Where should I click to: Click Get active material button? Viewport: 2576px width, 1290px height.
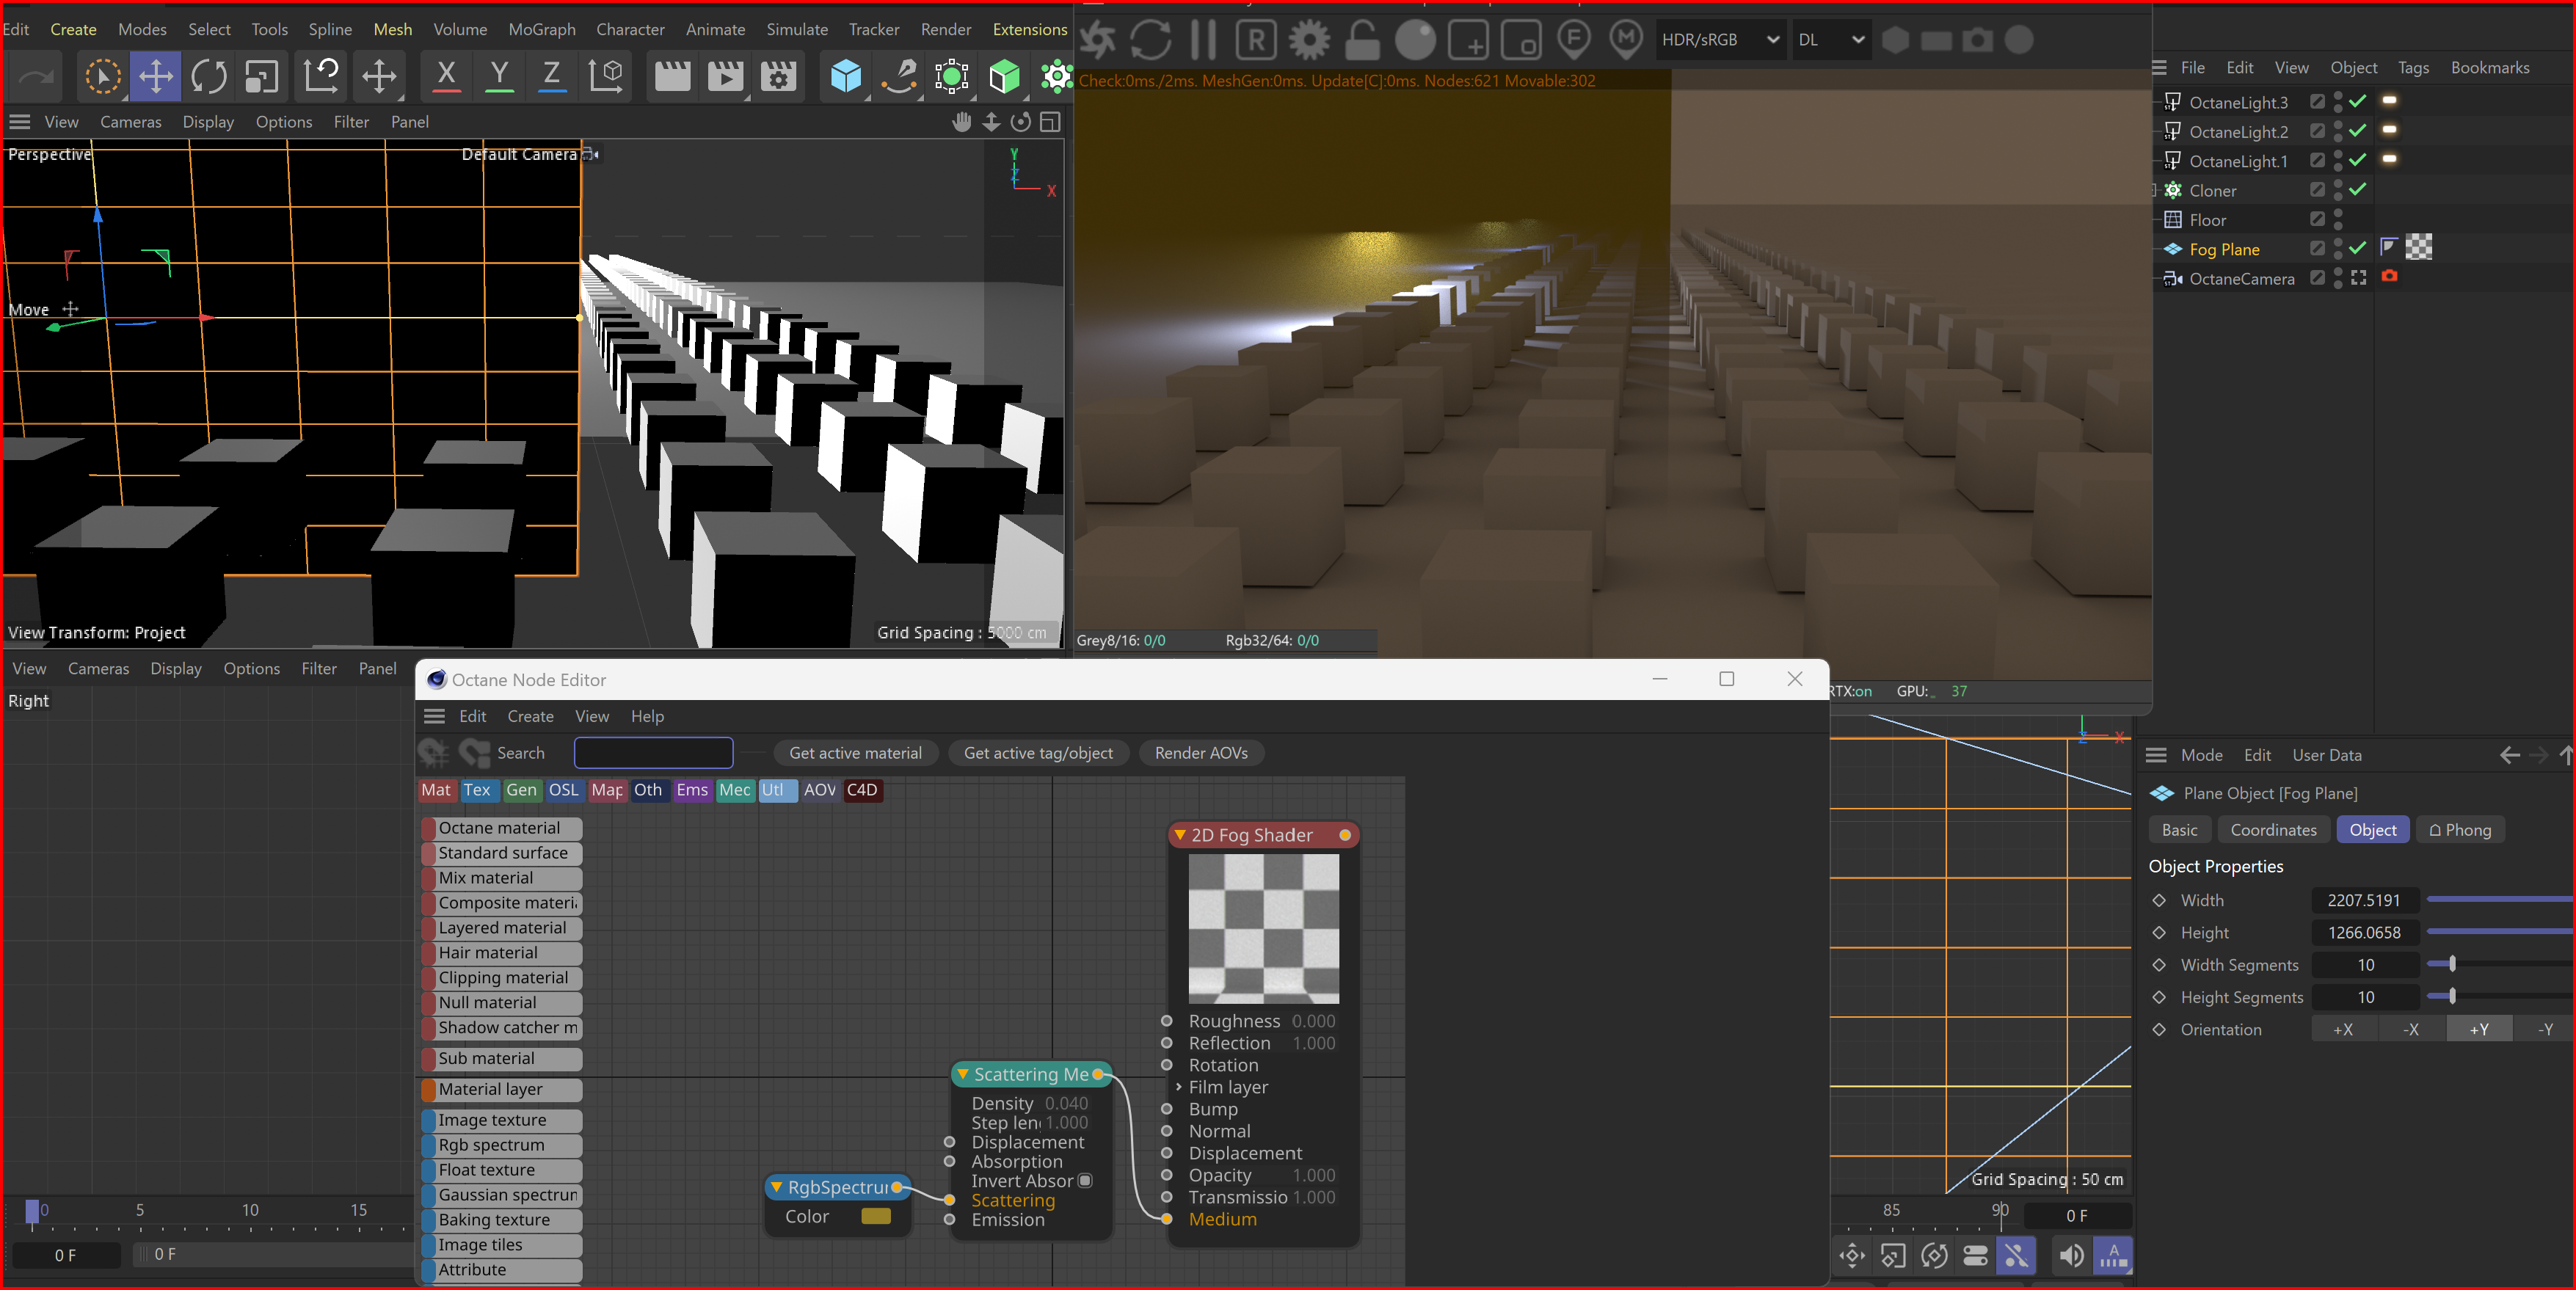855,753
